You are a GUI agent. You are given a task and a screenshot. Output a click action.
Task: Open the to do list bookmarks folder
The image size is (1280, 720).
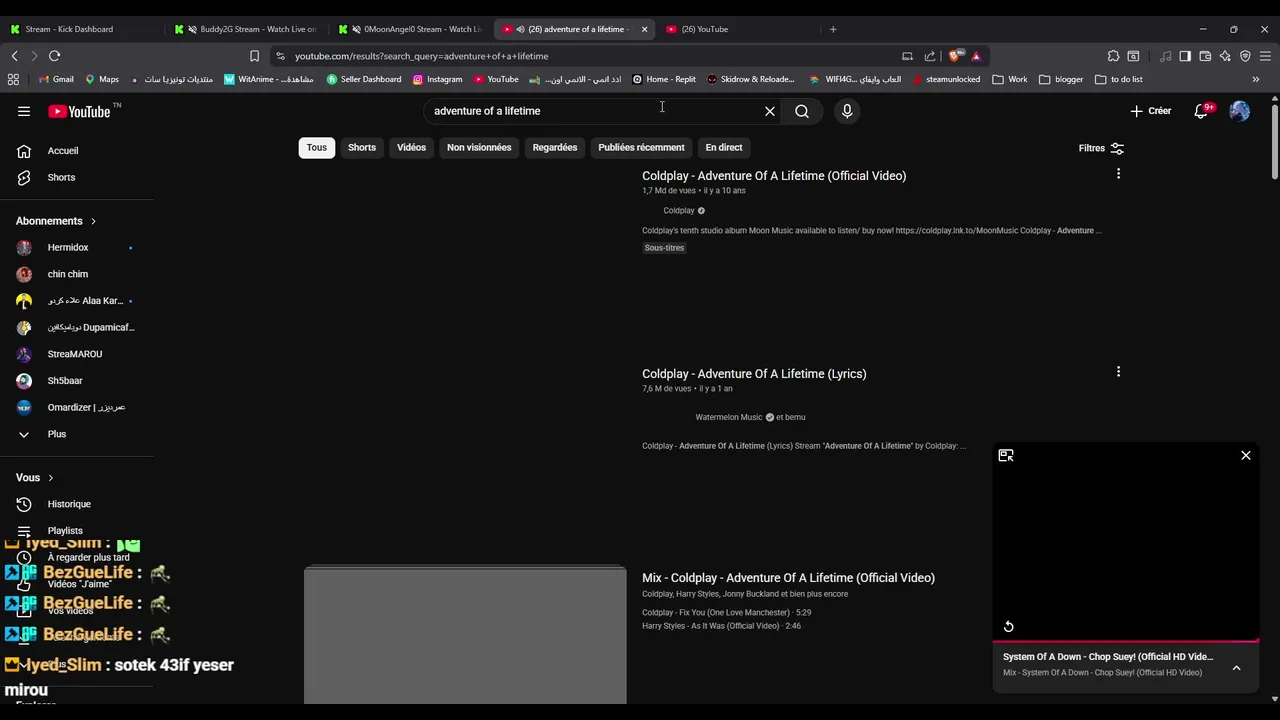tap(1119, 79)
